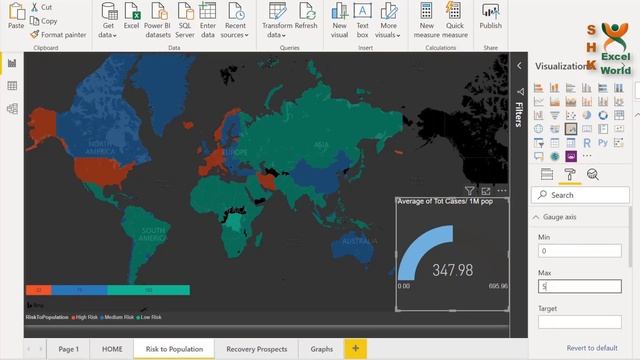Collapse the Gauge axis section
This screenshot has width=640, height=360.
pos(536,217)
